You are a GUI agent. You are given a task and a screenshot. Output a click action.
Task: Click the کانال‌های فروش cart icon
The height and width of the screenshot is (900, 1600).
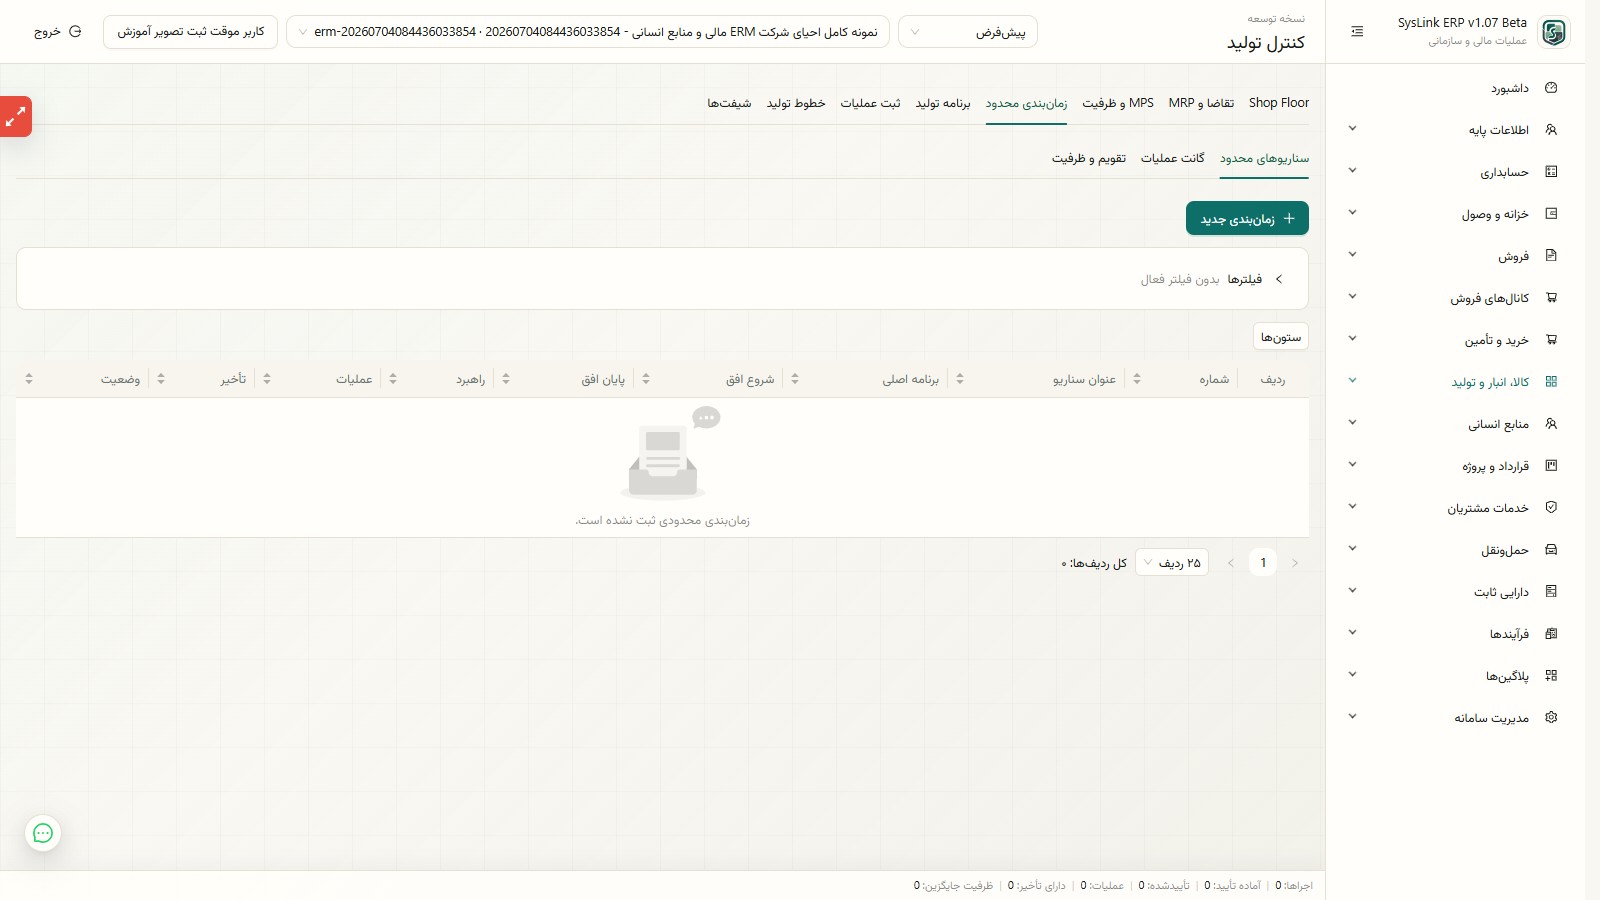pyautogui.click(x=1551, y=298)
